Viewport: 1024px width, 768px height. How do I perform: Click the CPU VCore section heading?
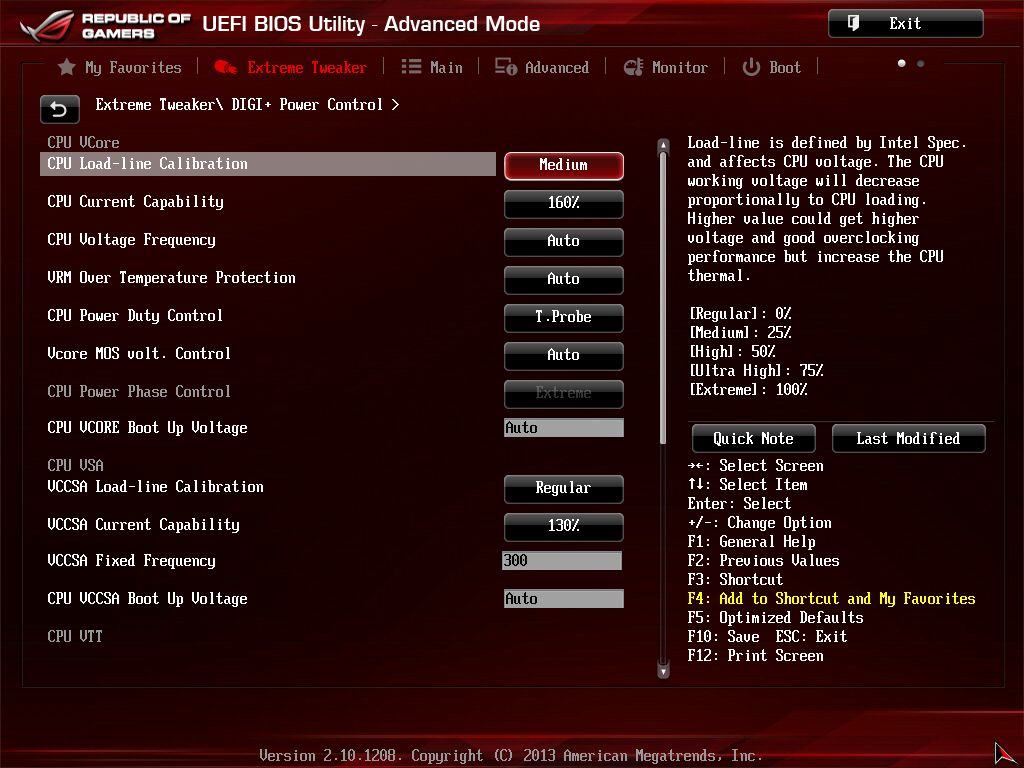click(x=84, y=142)
